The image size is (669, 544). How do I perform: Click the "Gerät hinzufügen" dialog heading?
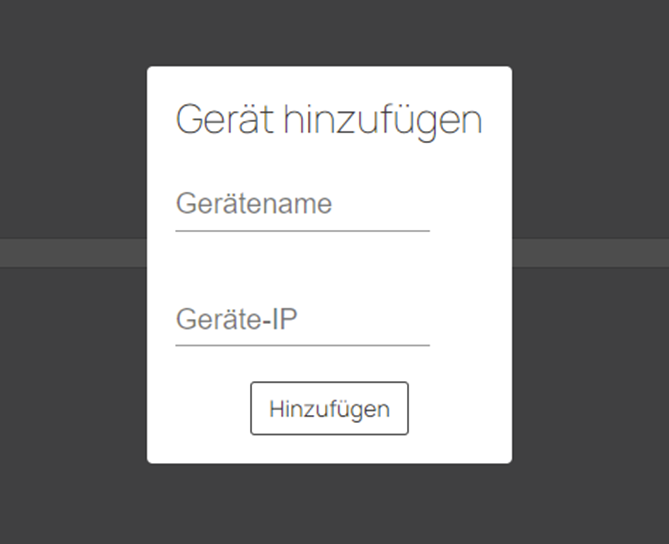click(x=329, y=120)
